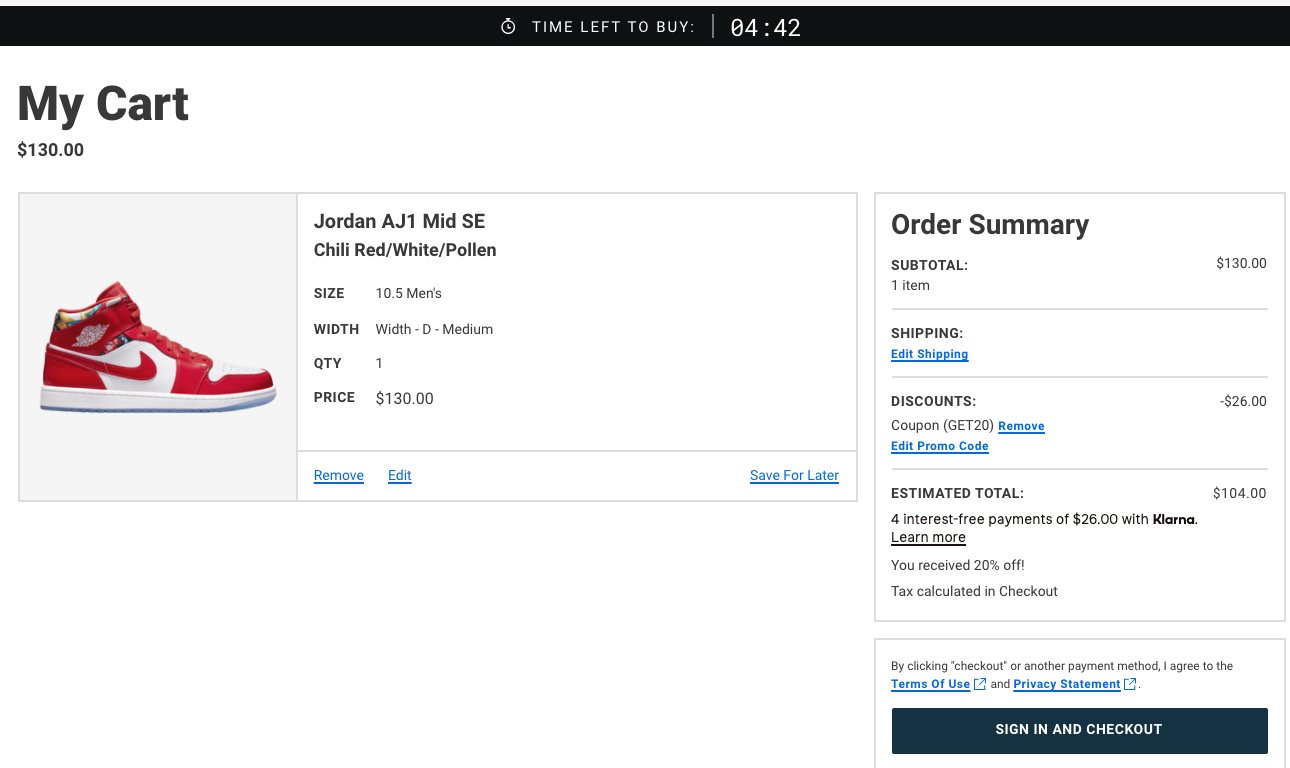Viewport: 1290px width, 768px height.
Task: Edit the Jordan AJ1 Mid SE cart item
Action: tap(400, 475)
